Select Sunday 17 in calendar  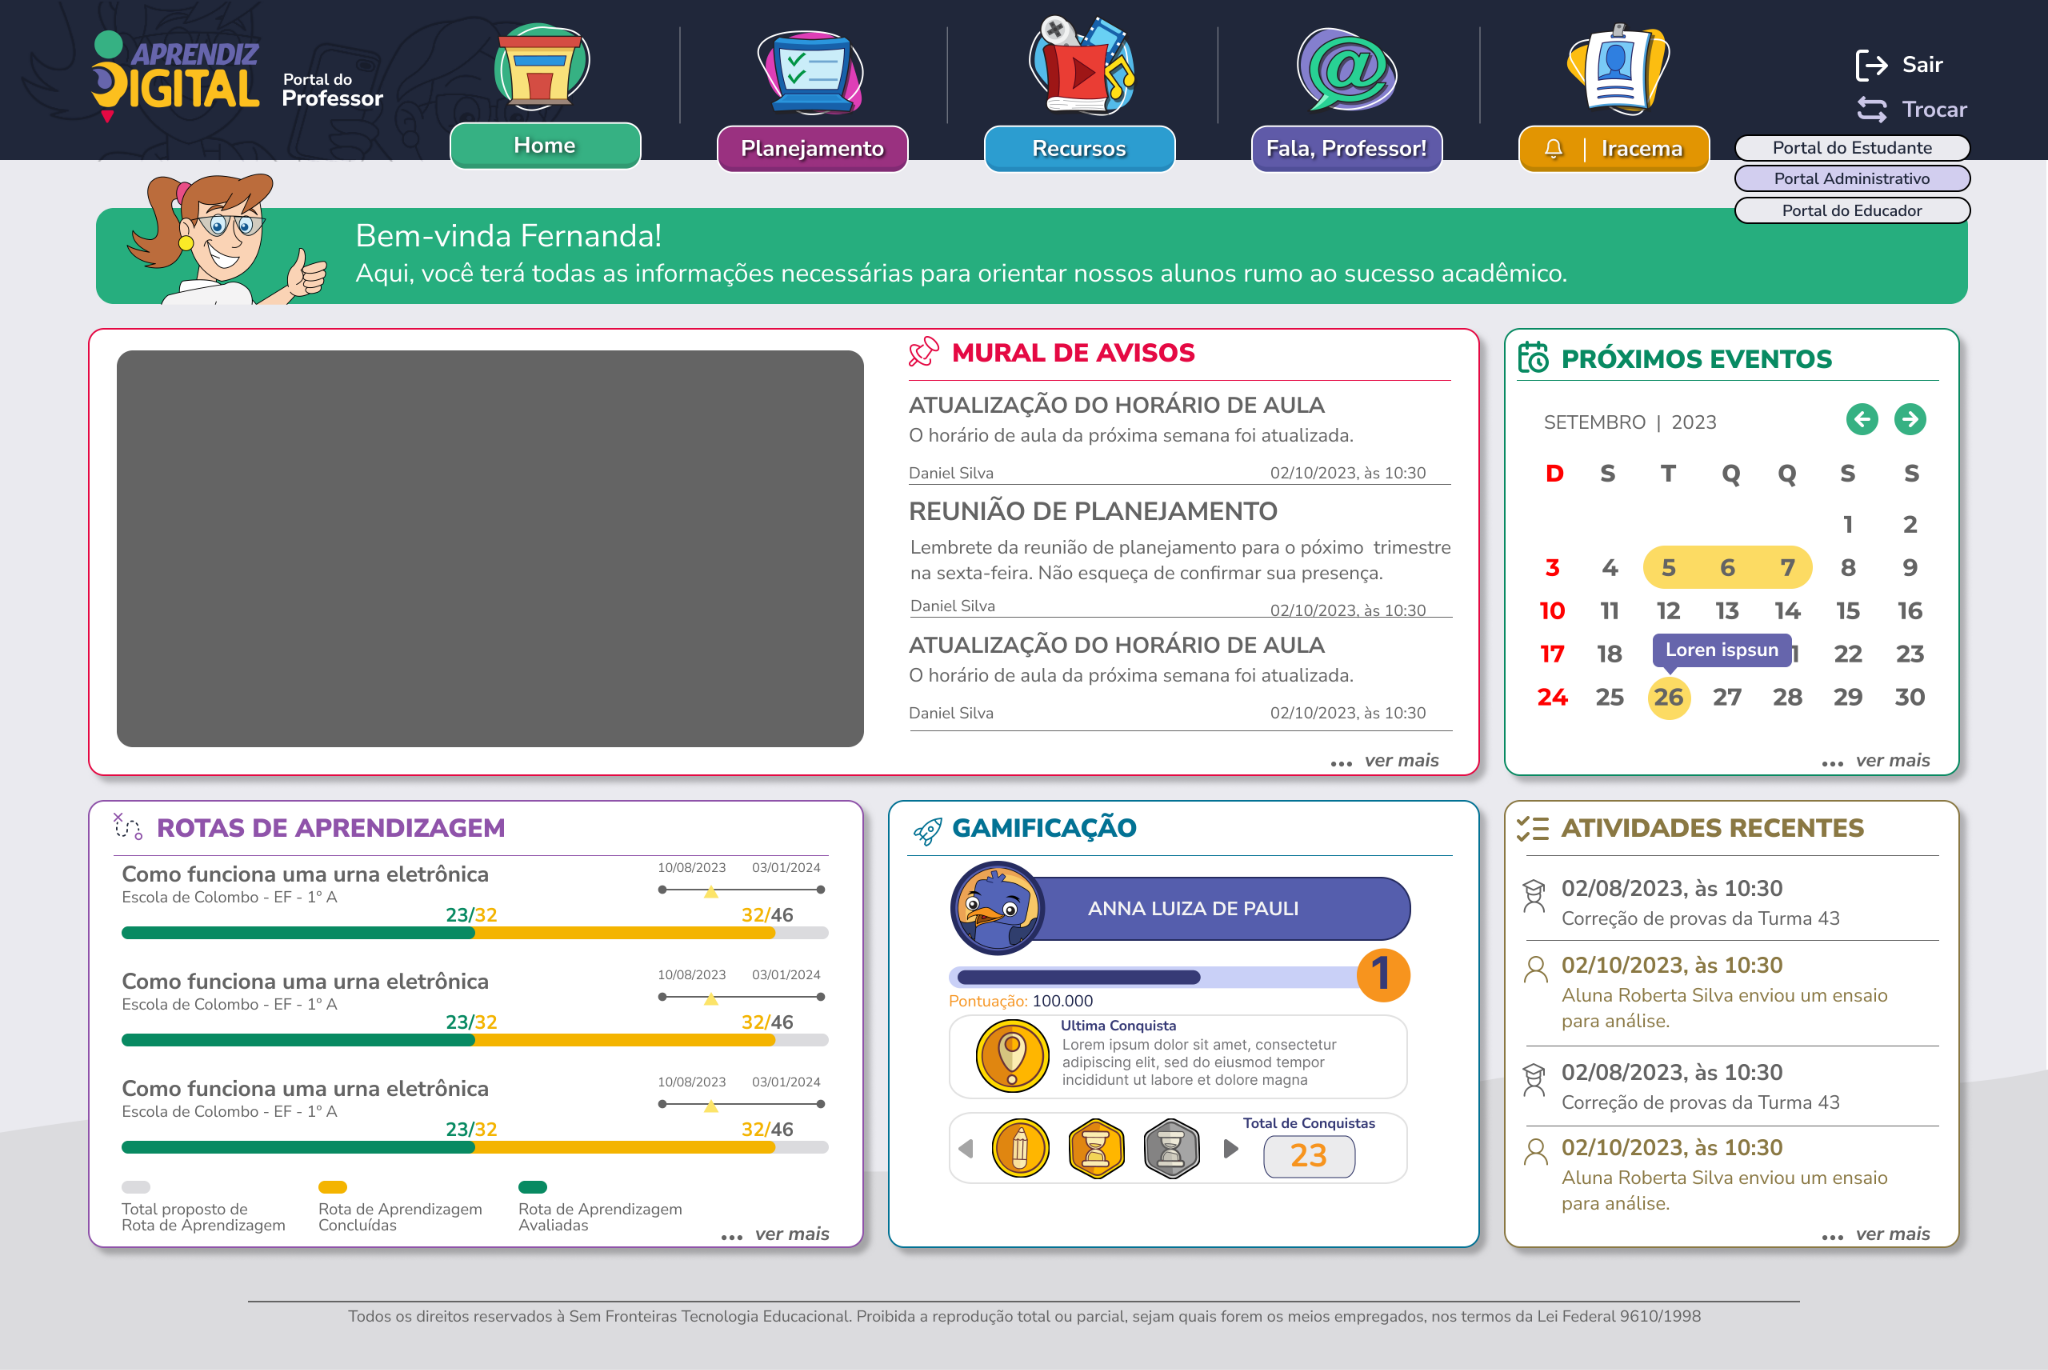1551,654
